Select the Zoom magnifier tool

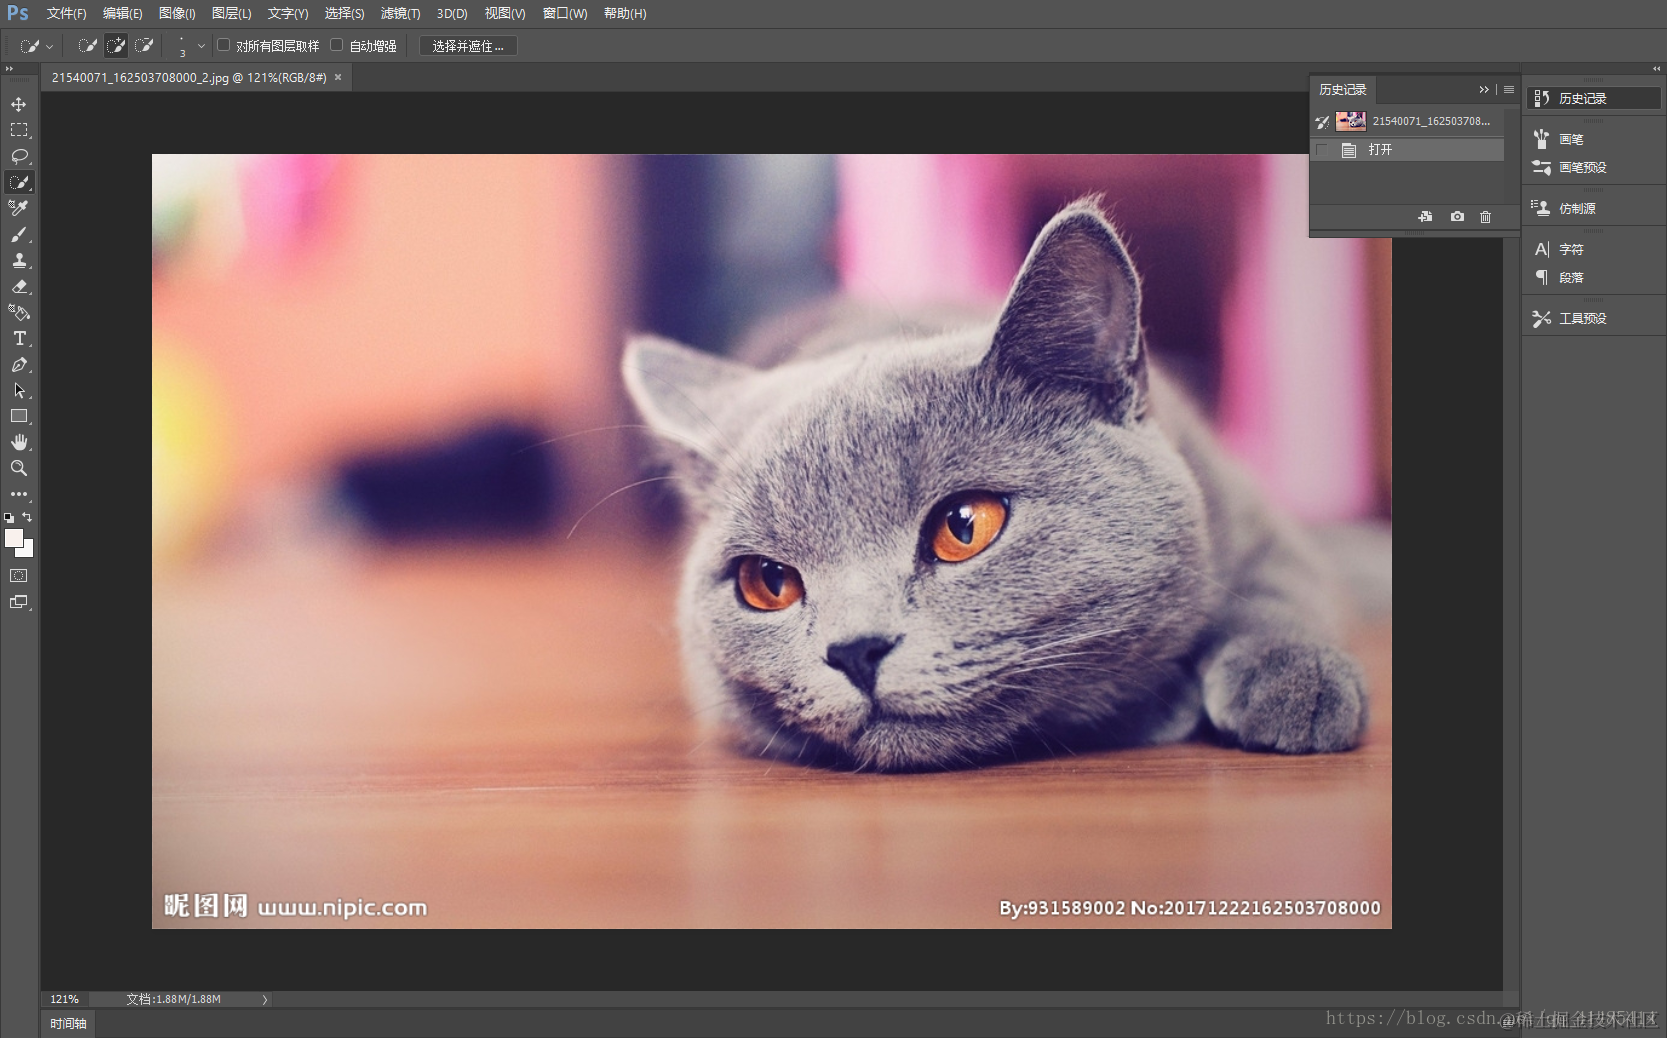(19, 468)
